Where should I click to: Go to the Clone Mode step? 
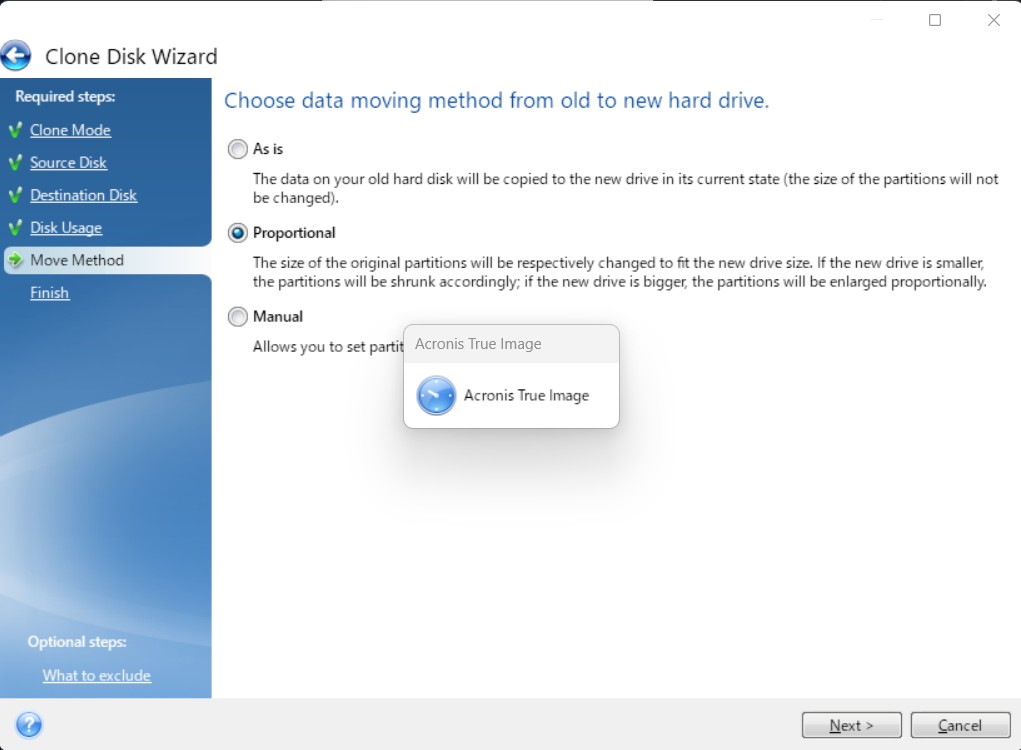[x=70, y=130]
